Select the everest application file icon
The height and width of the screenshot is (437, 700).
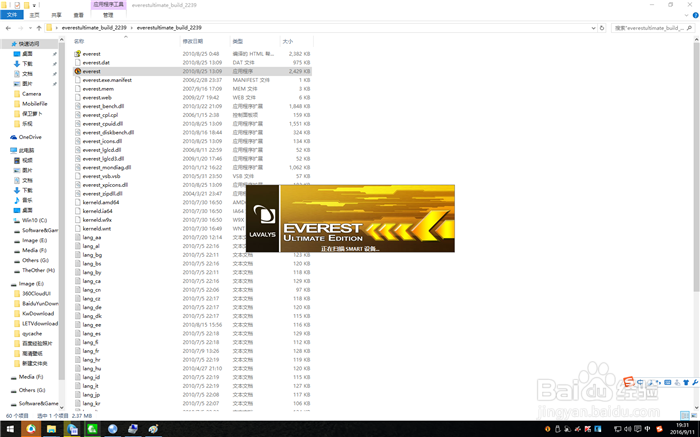pyautogui.click(x=78, y=71)
